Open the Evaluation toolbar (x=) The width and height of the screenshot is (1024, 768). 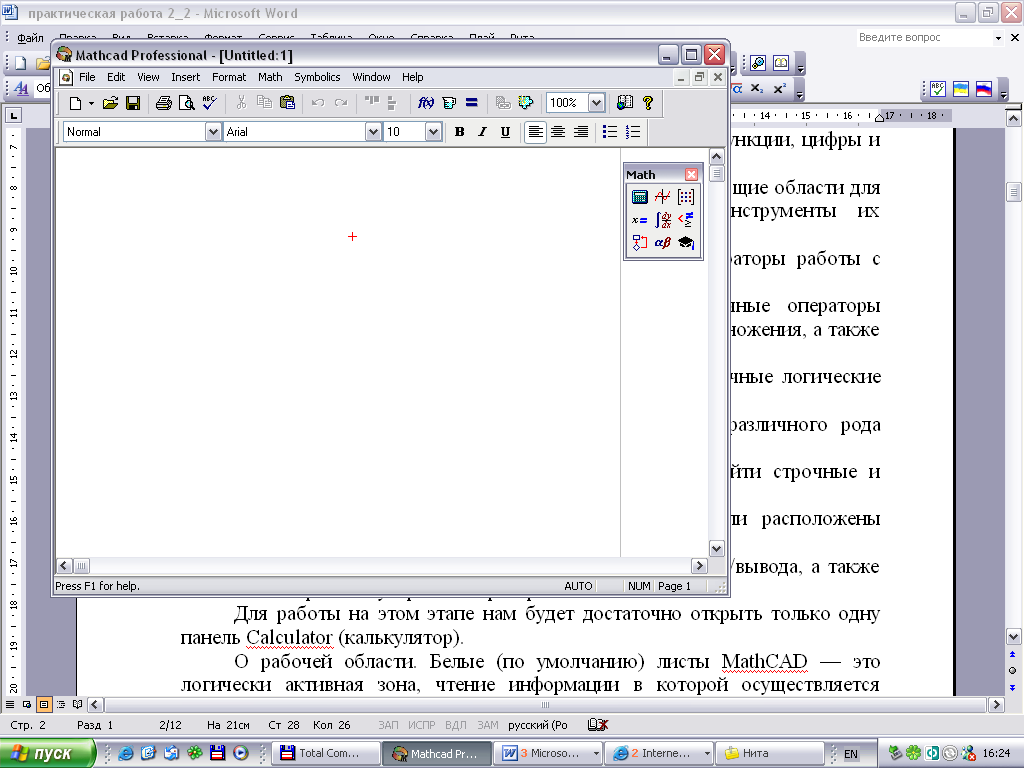(639, 220)
